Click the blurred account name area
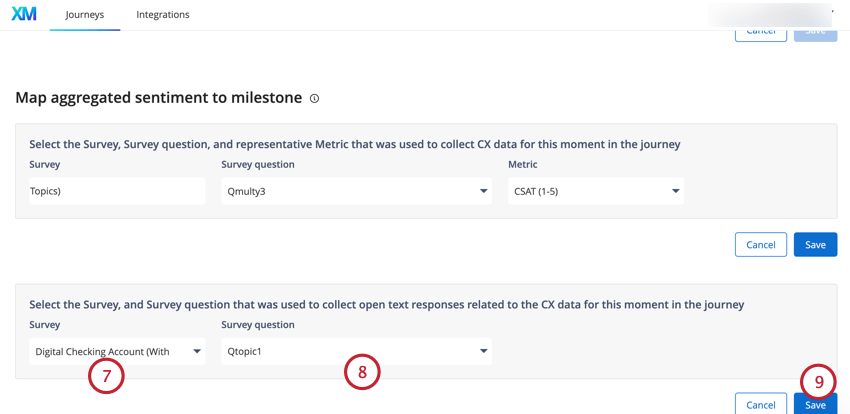 (x=770, y=15)
